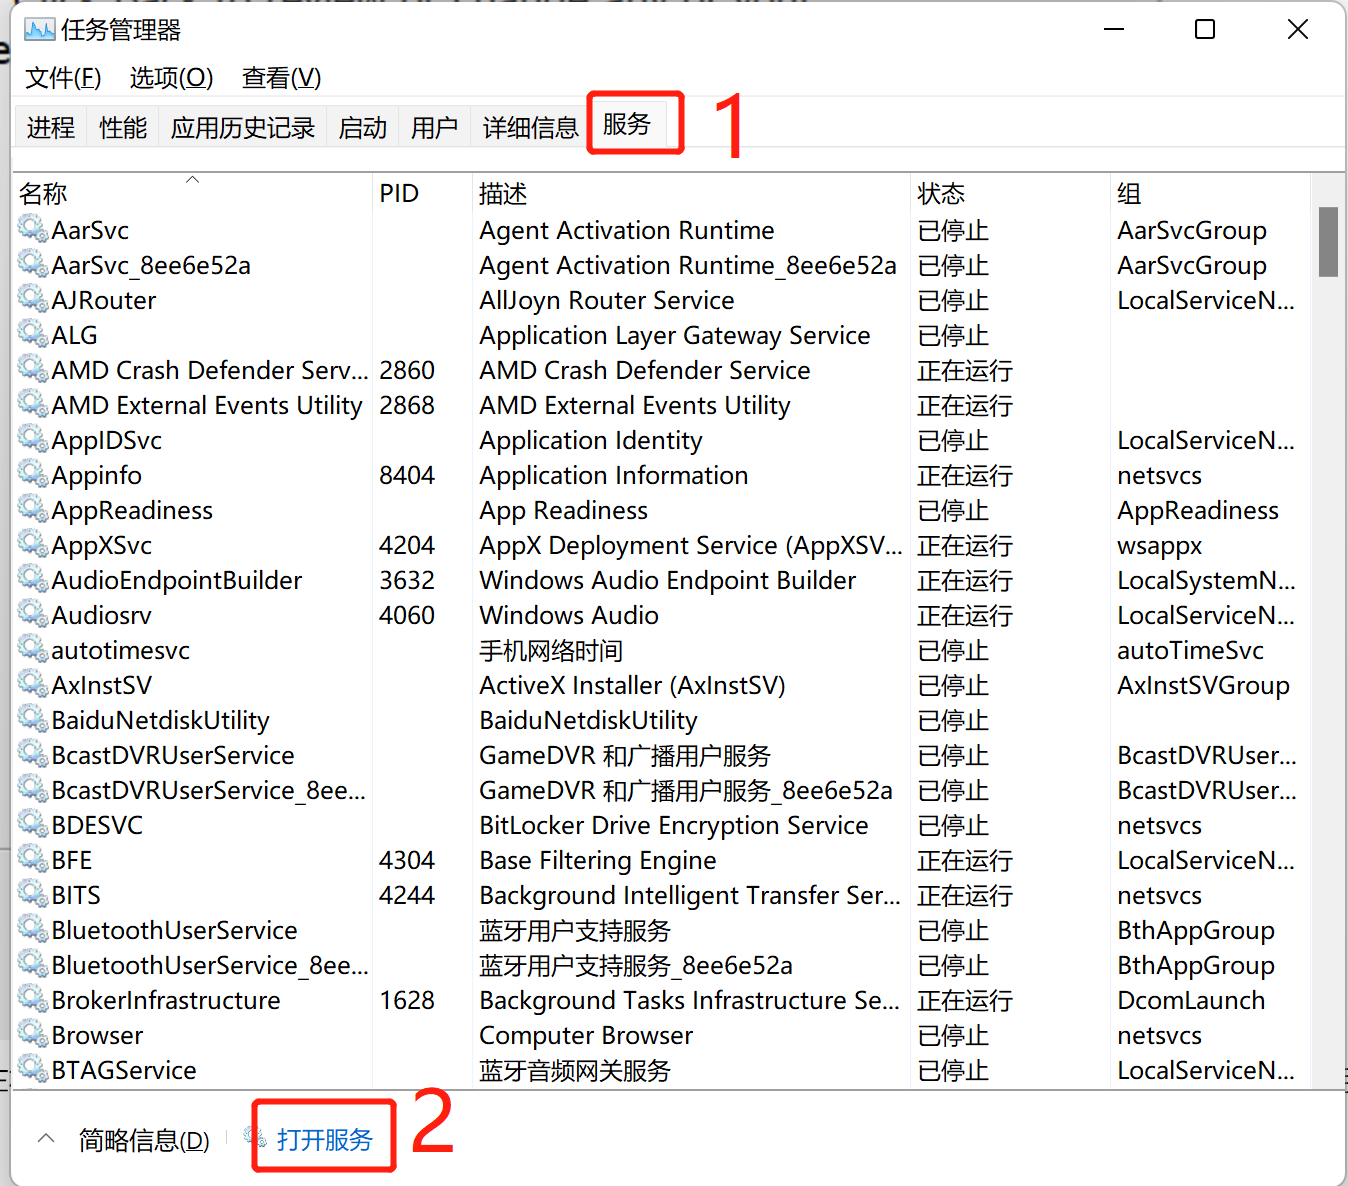The width and height of the screenshot is (1348, 1186).
Task: Switch to the 启动 tab
Action: [x=363, y=127]
